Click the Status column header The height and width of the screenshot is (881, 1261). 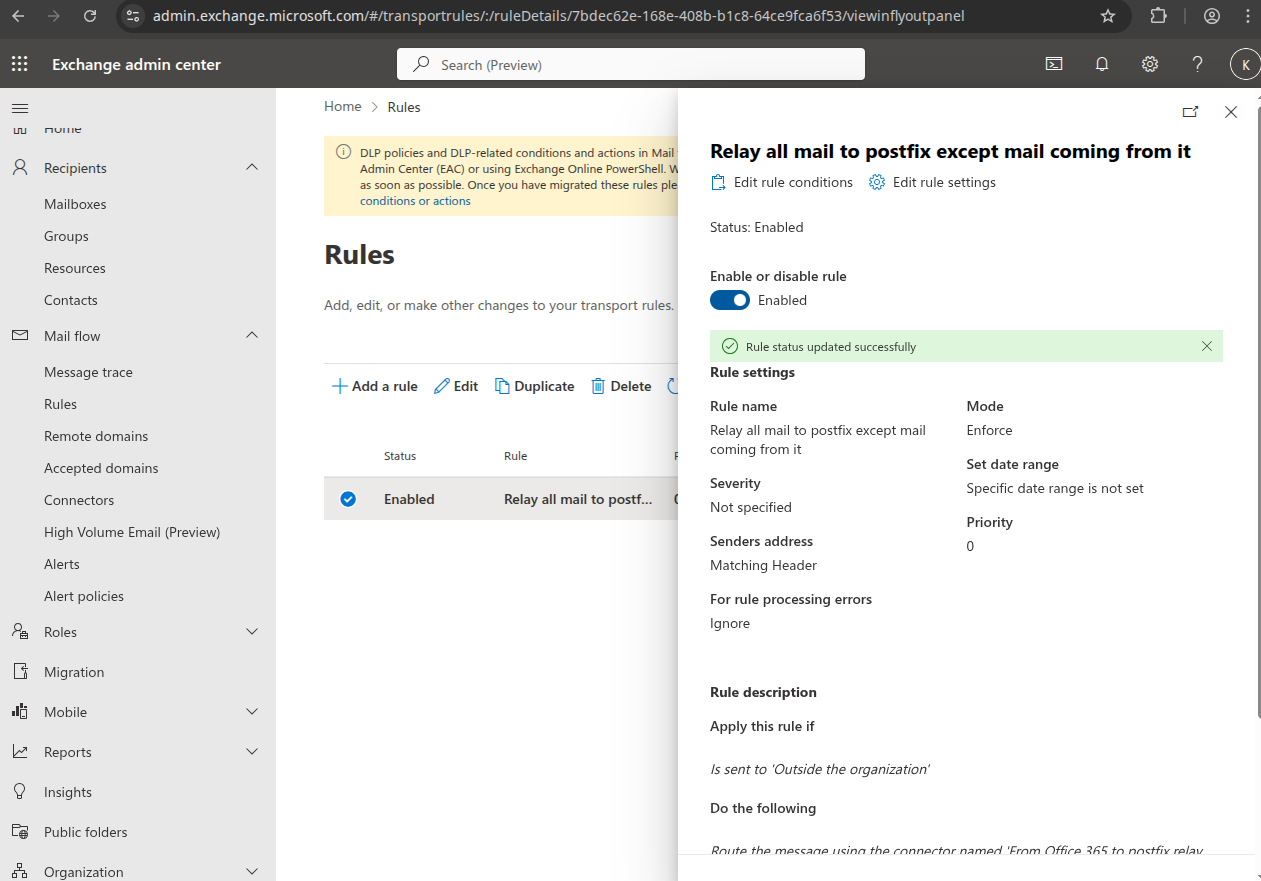(x=400, y=456)
